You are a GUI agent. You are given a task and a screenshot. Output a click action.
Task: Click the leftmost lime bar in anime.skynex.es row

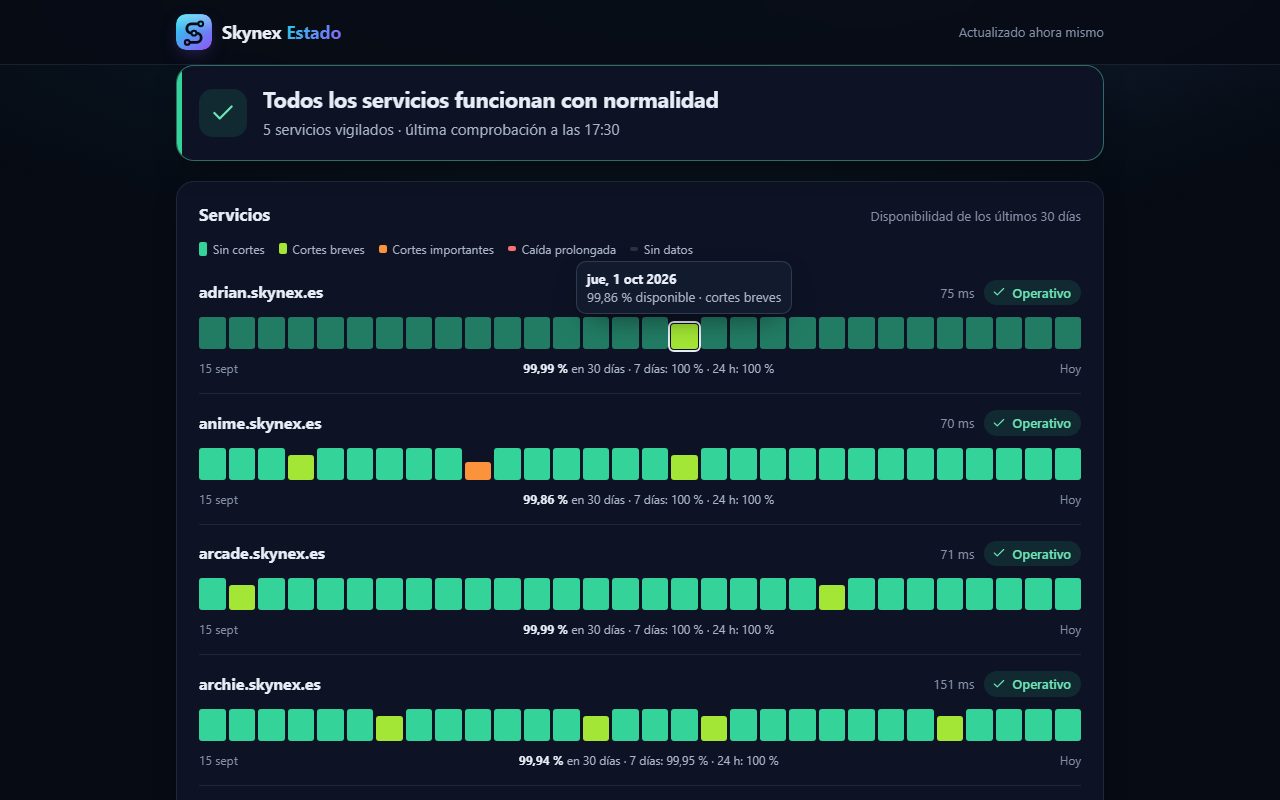tap(301, 467)
